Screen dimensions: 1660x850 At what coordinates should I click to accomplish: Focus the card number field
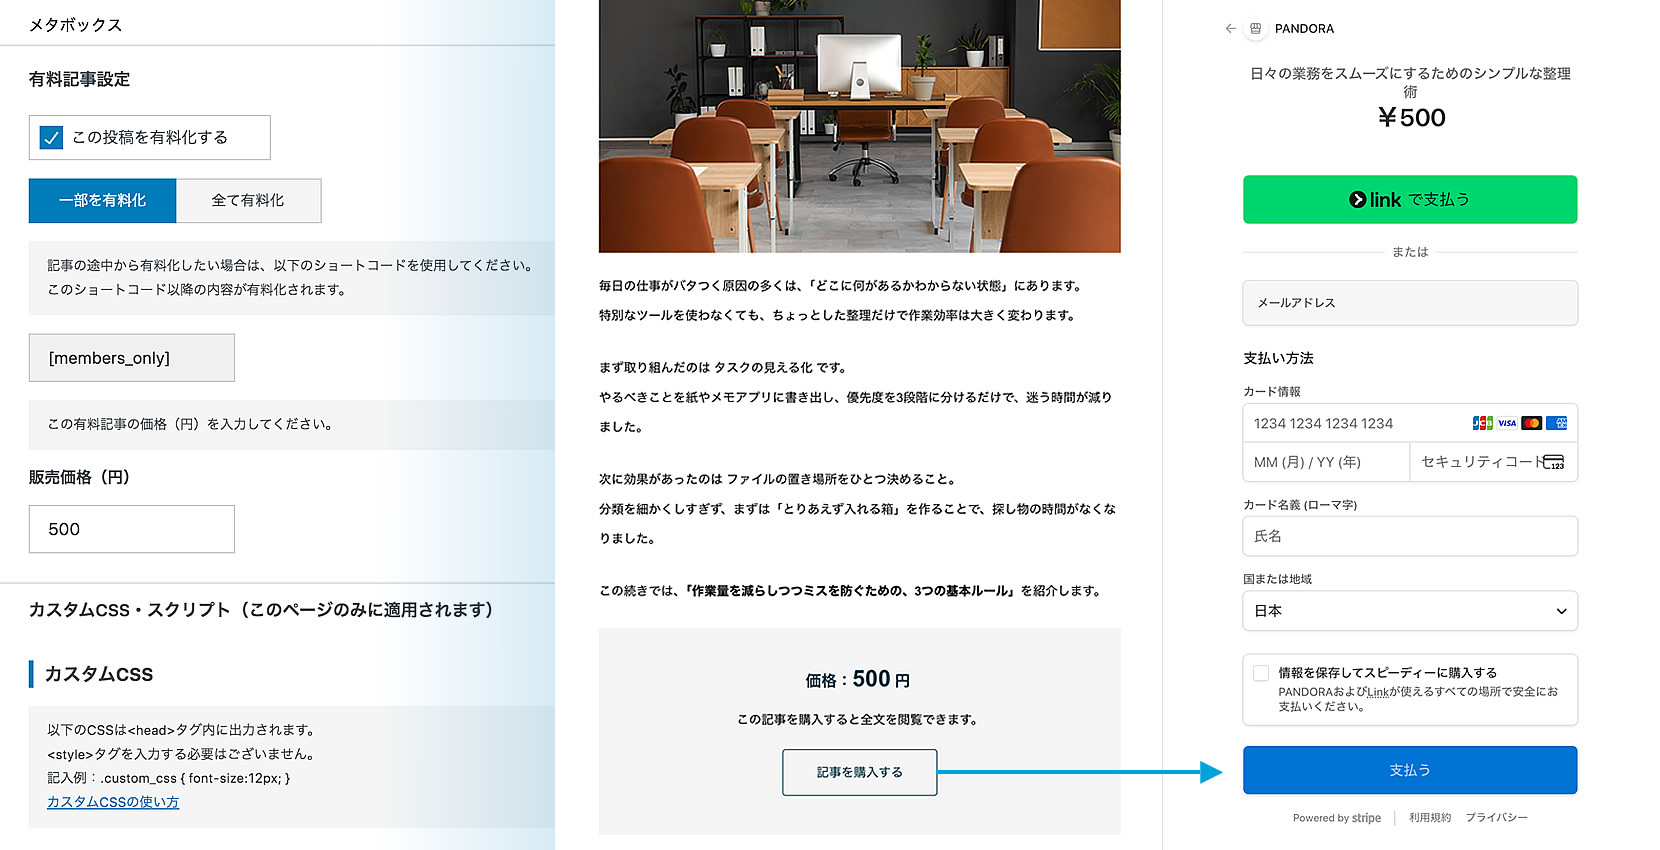click(1410, 423)
